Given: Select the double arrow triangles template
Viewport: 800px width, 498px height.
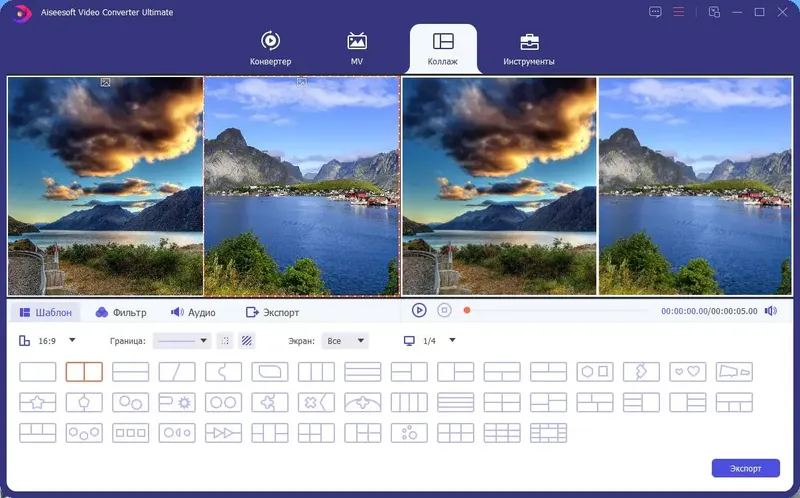Looking at the screenshot, I should click(223, 433).
